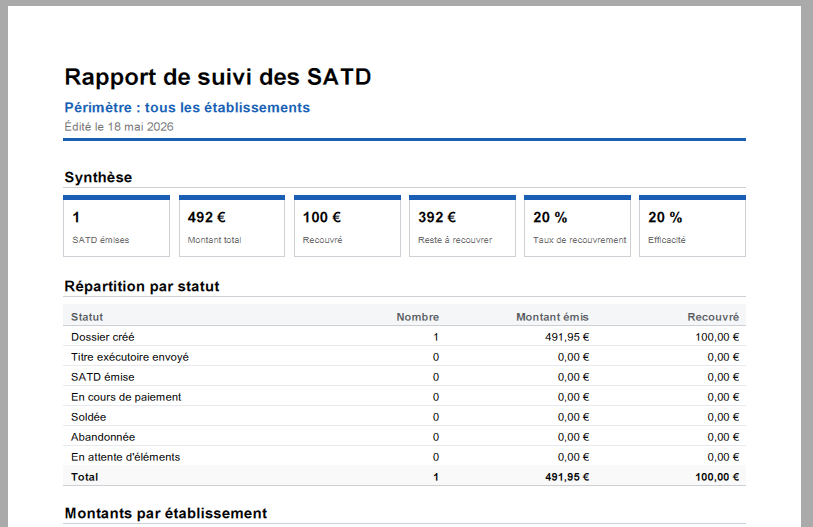813x527 pixels.
Task: Click the 'Nombre' column header
Action: pyautogui.click(x=418, y=317)
